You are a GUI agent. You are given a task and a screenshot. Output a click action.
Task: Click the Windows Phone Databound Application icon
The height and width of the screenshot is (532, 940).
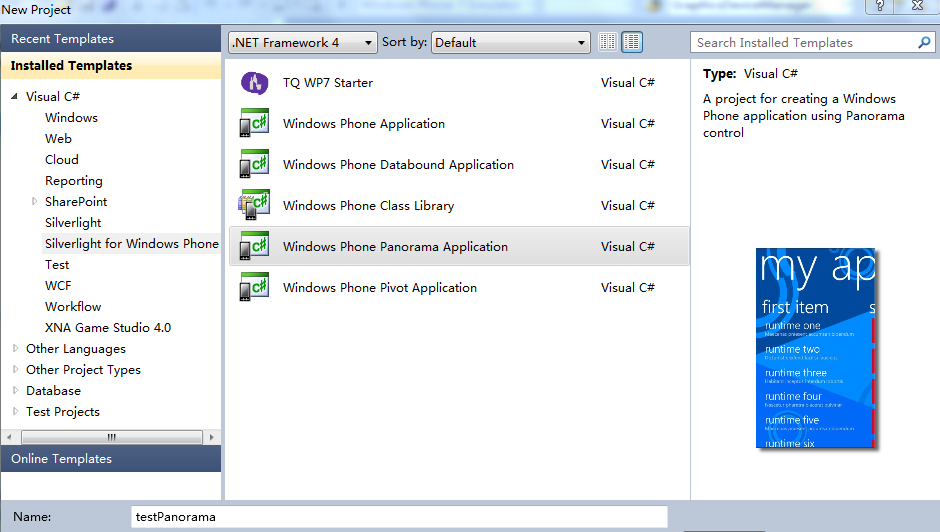254,164
